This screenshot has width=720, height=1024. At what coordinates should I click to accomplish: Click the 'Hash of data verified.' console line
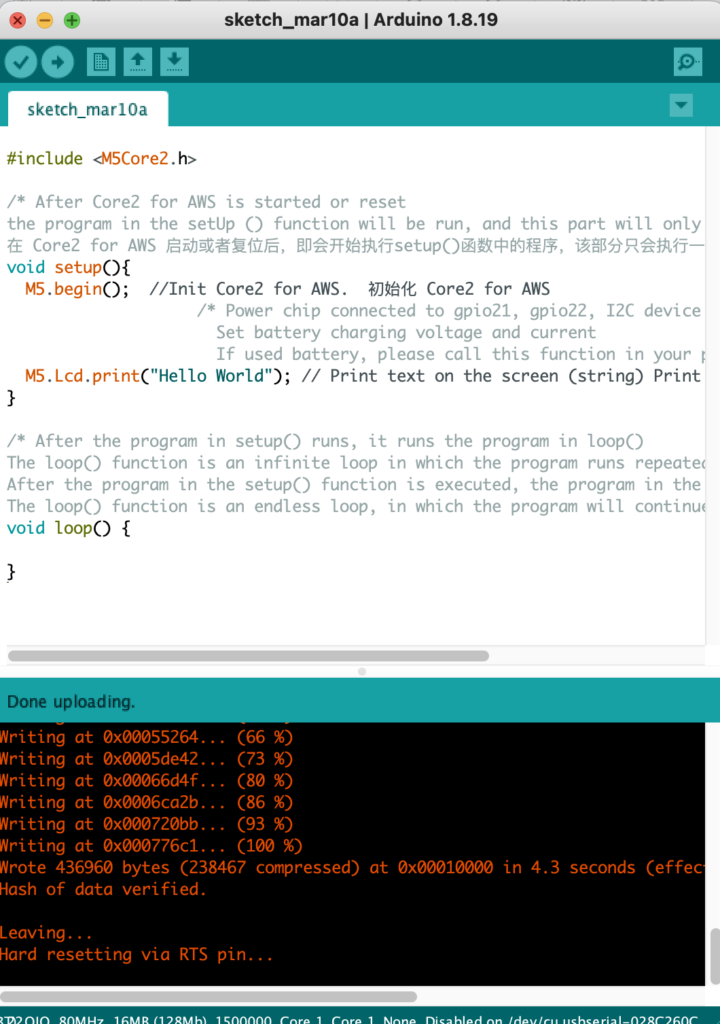(x=103, y=889)
